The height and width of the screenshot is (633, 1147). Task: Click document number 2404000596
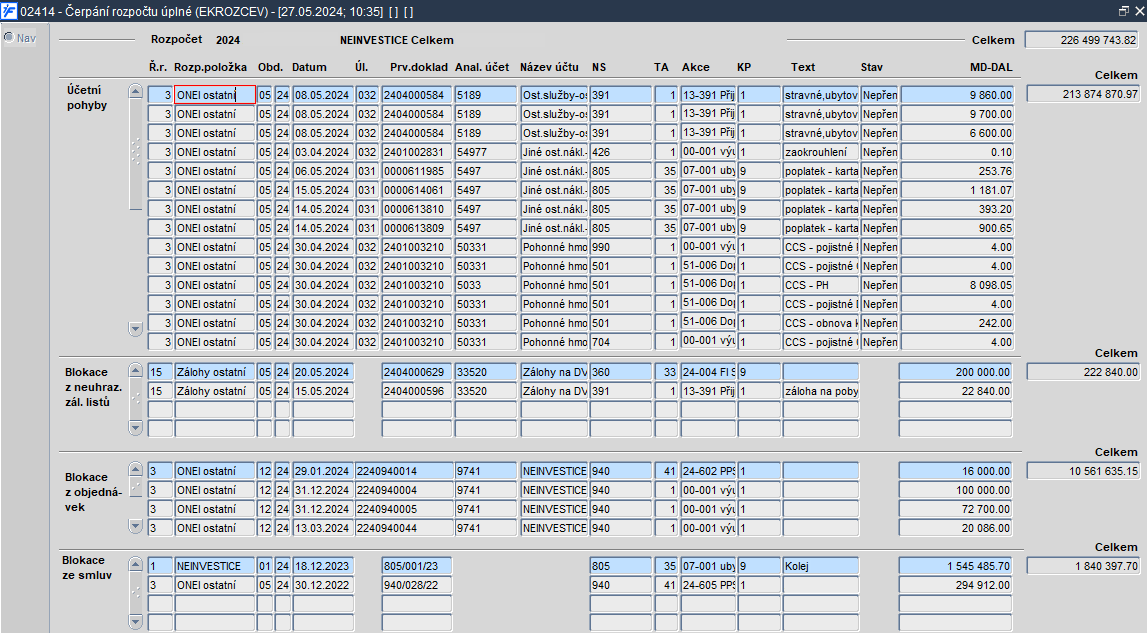click(x=417, y=392)
